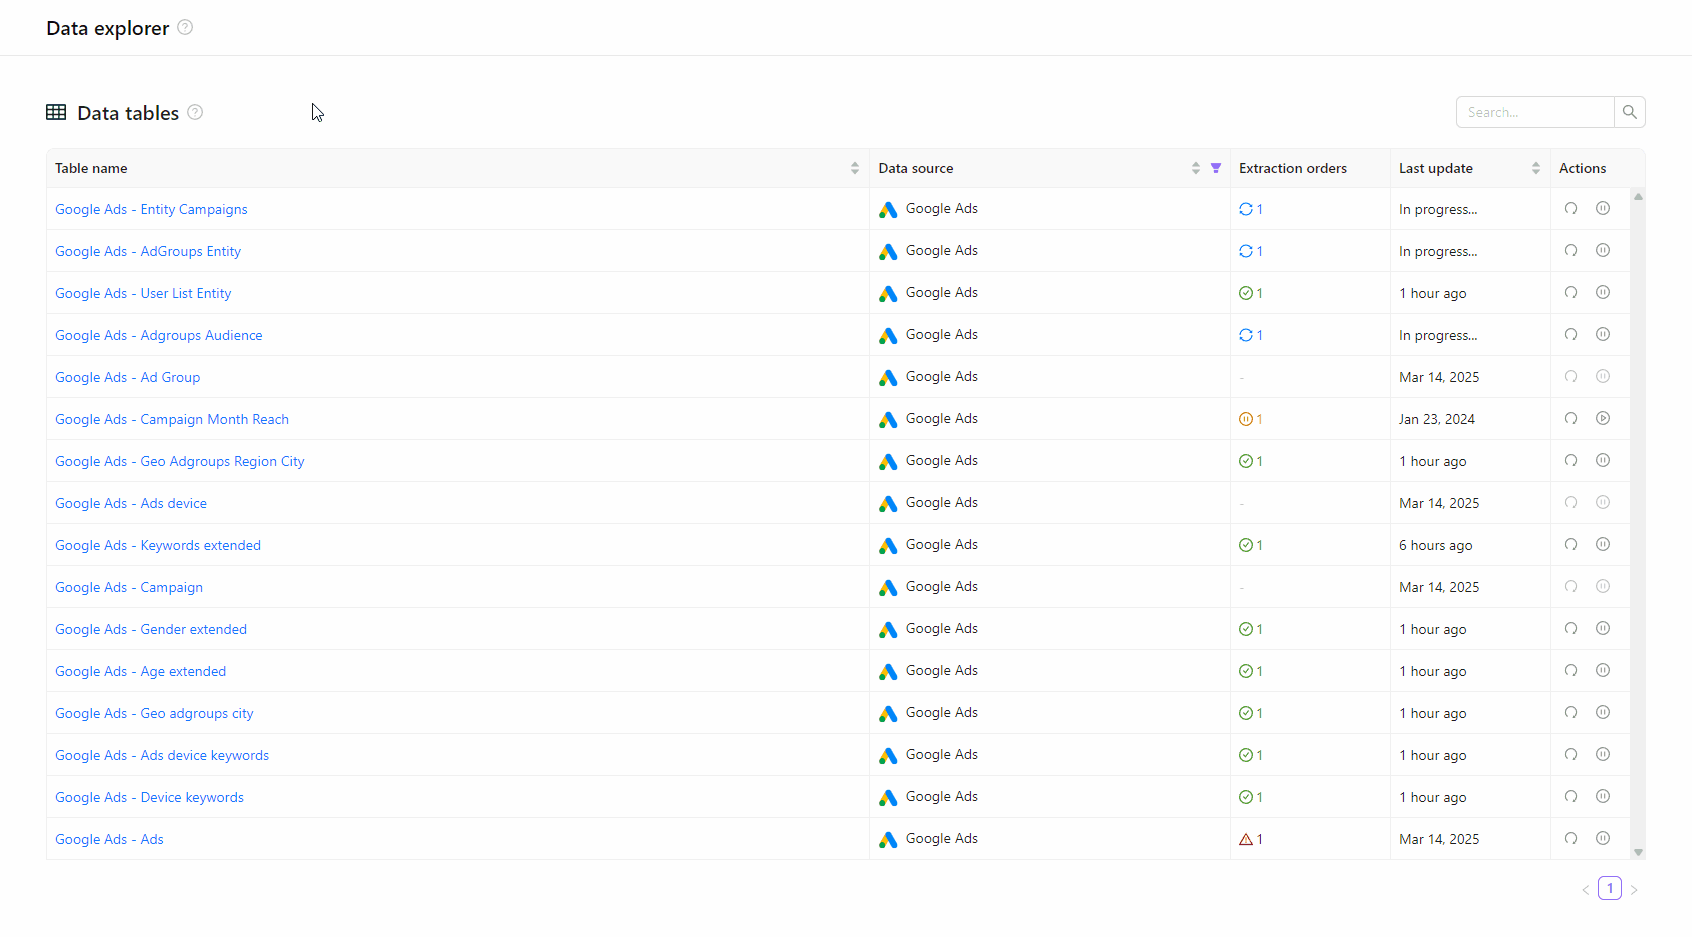Viewport: 1692px width, 937px height.
Task: Open Google Ads - Geo Adgroups Region City
Action: coord(179,461)
